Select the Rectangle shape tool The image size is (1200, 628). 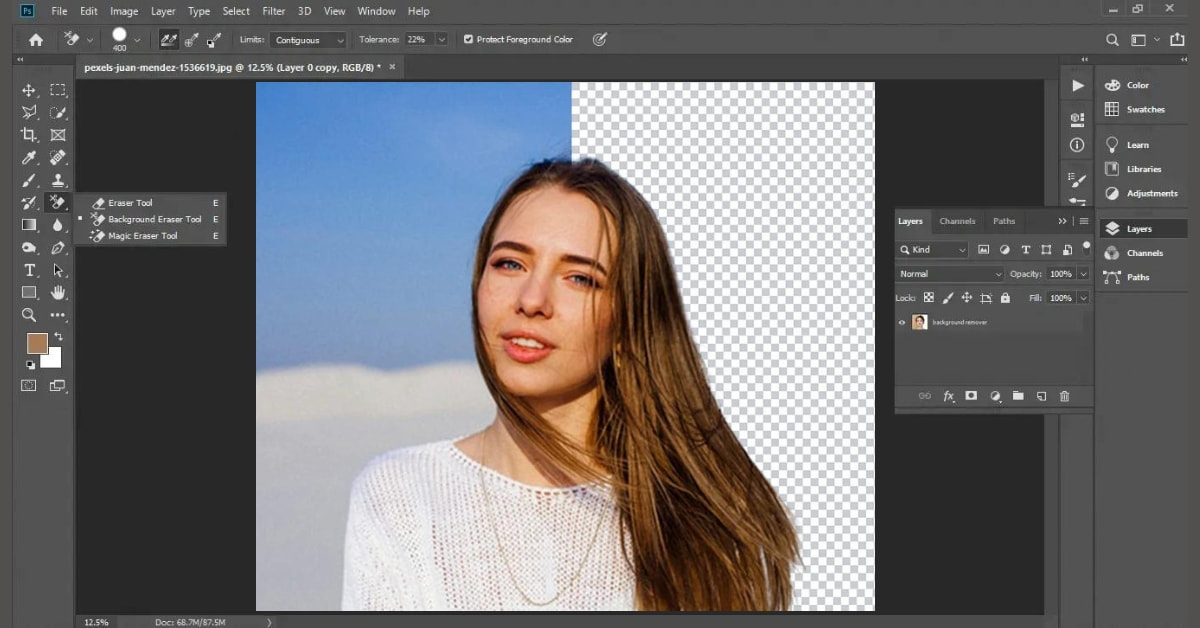pyautogui.click(x=29, y=292)
